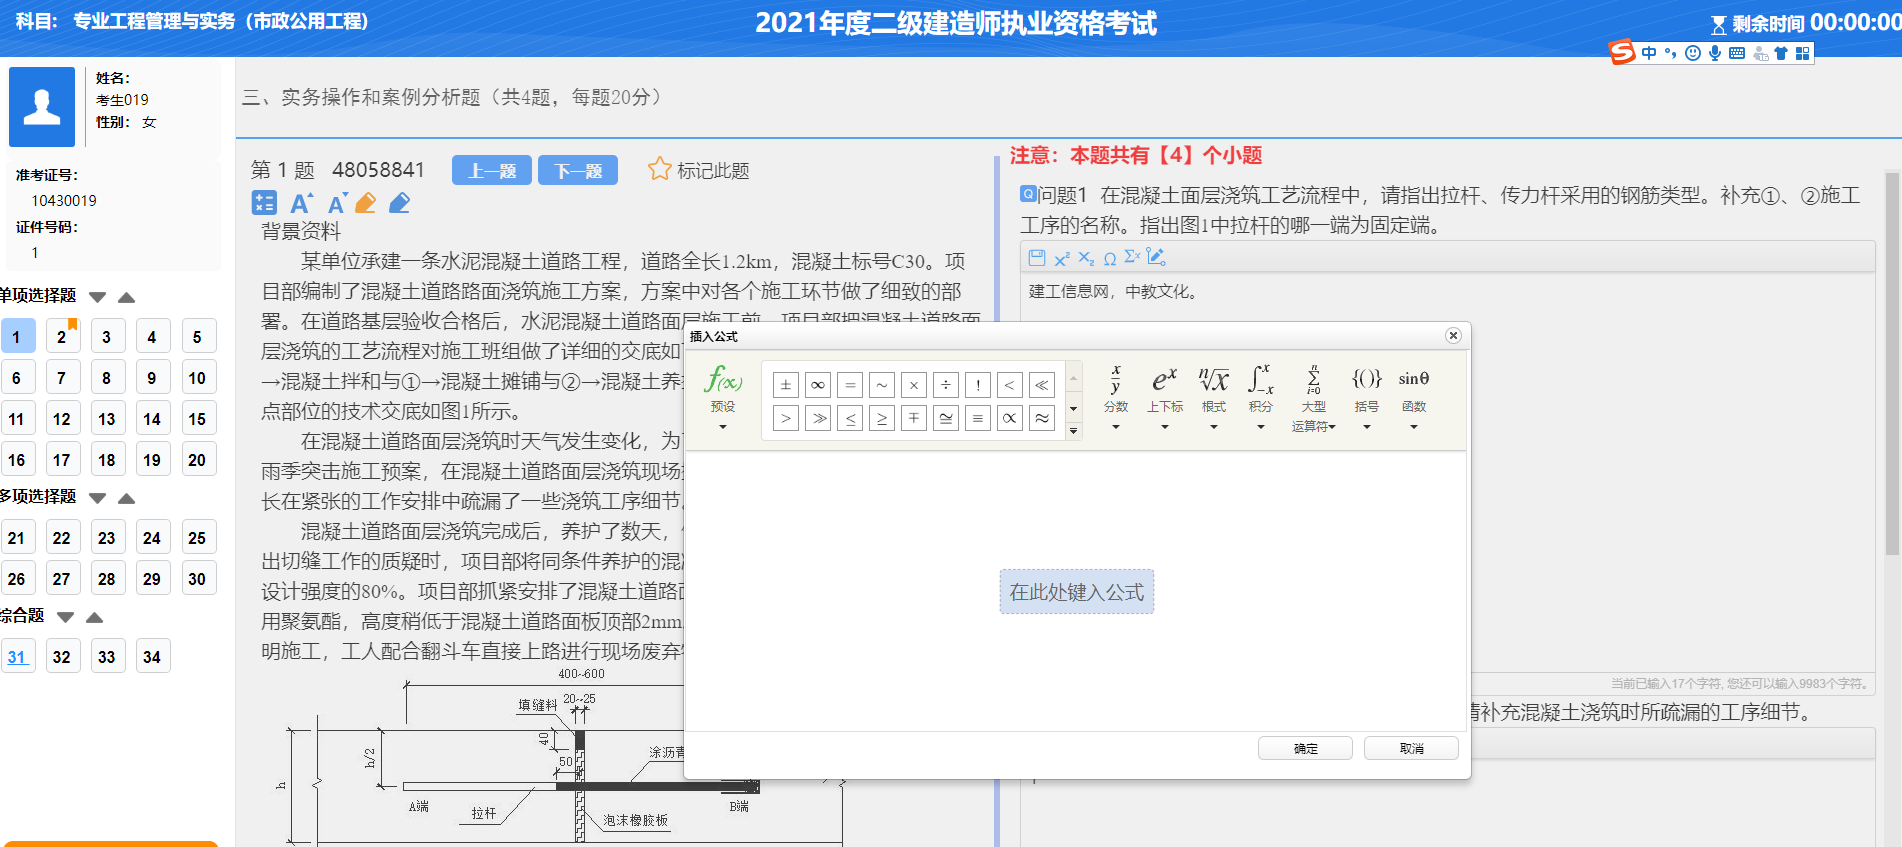Image resolution: width=1902 pixels, height=847 pixels.
Task: Insert the less-than-or-equal symbol
Action: [850, 418]
